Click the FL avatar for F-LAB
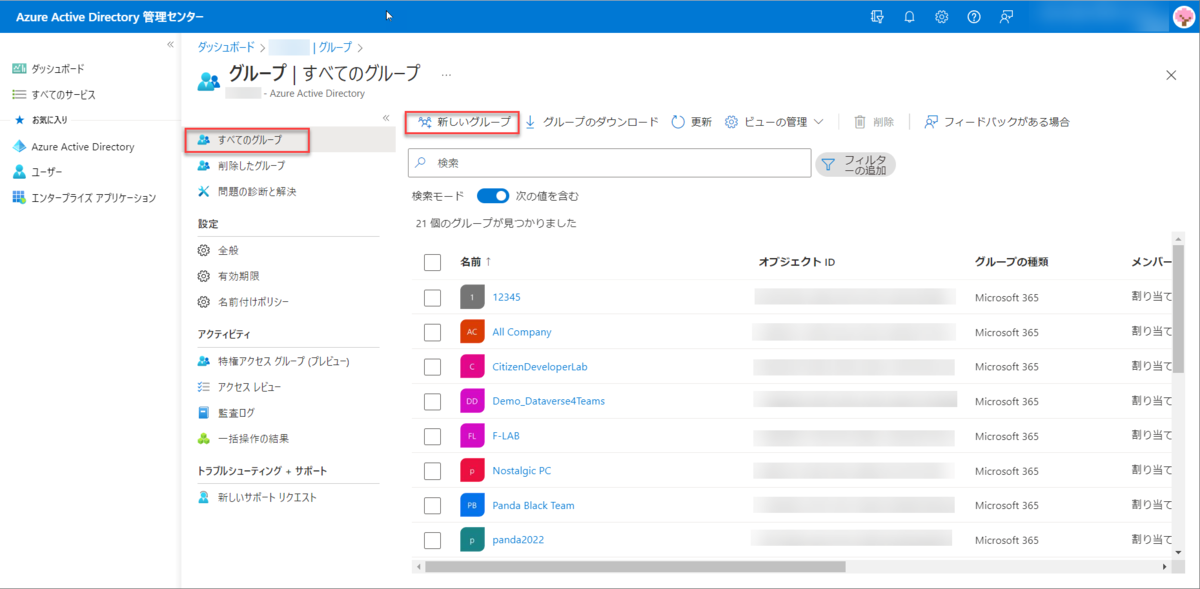The height and width of the screenshot is (589, 1200). tap(472, 436)
